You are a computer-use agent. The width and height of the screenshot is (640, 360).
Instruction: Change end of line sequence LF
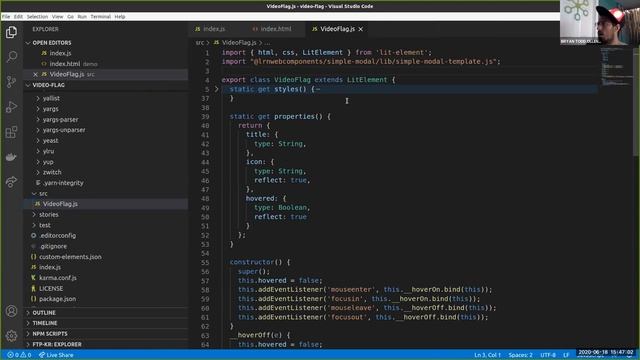(x=566, y=355)
